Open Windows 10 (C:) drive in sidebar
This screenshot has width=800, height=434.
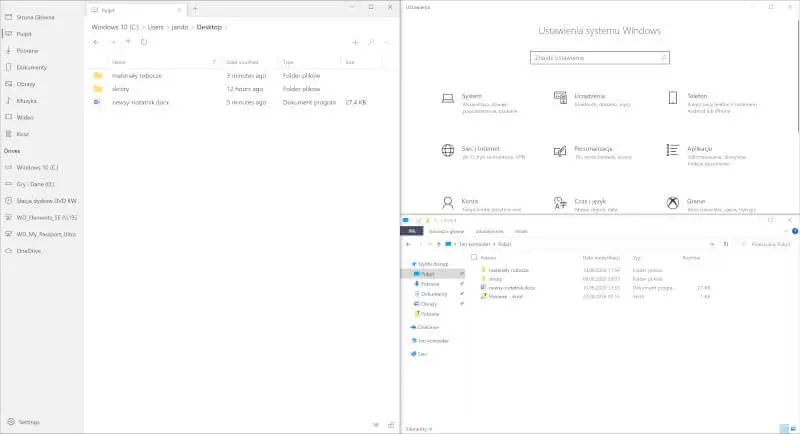click(37, 167)
